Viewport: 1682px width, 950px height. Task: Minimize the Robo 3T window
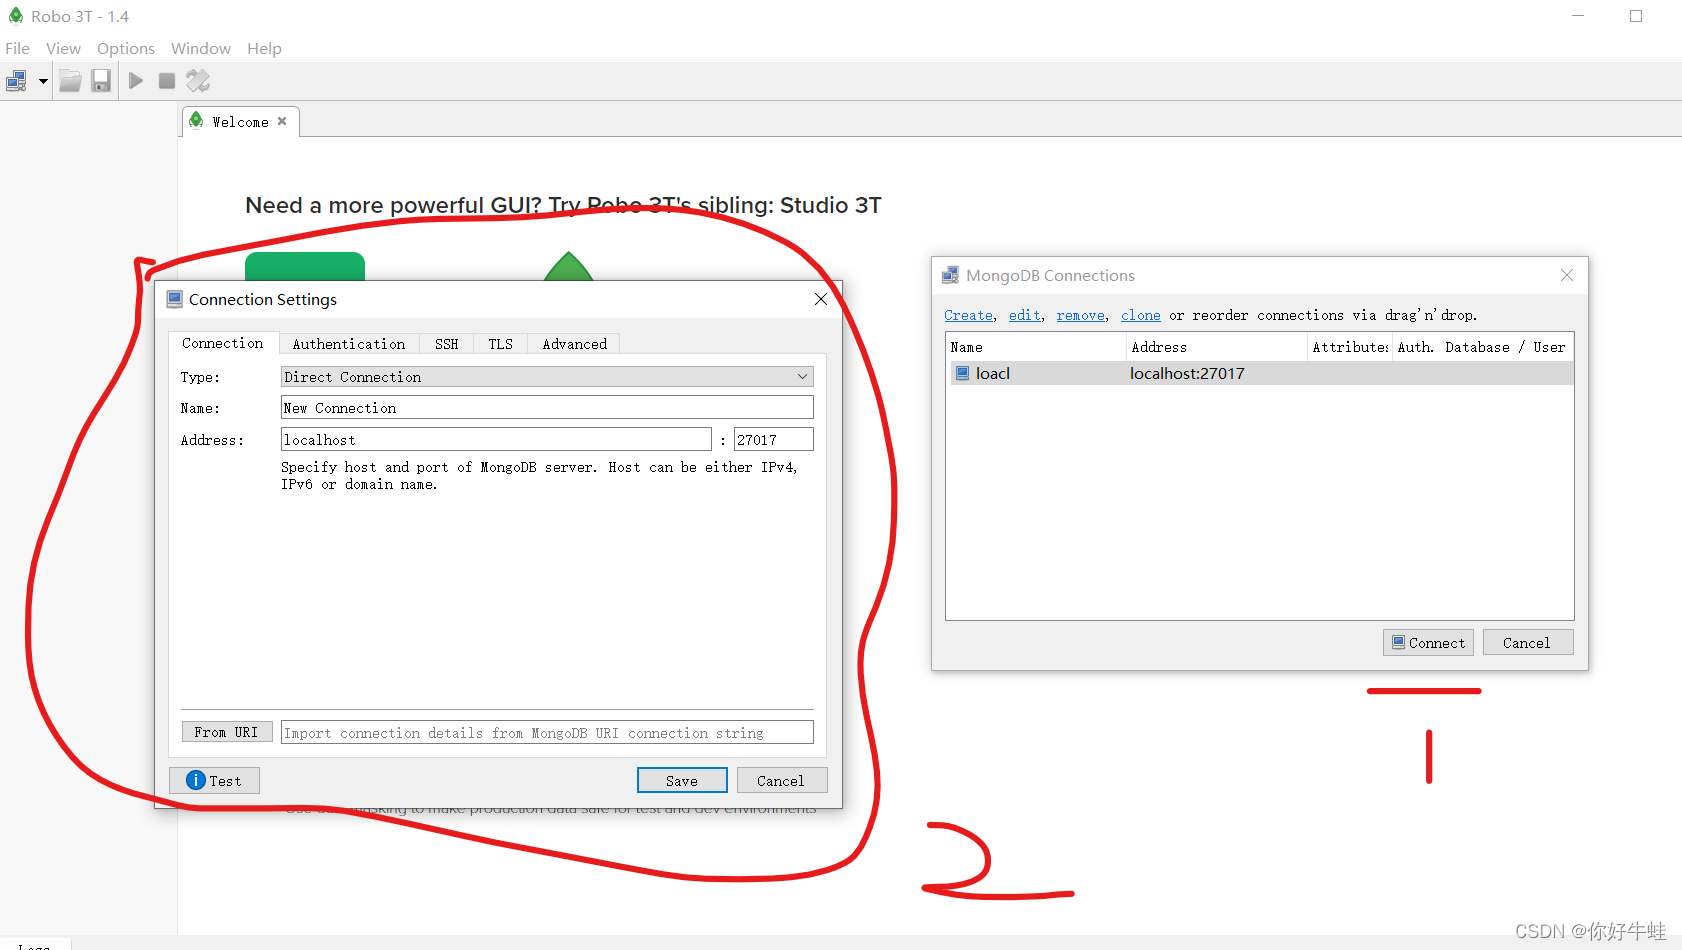pyautogui.click(x=1578, y=16)
